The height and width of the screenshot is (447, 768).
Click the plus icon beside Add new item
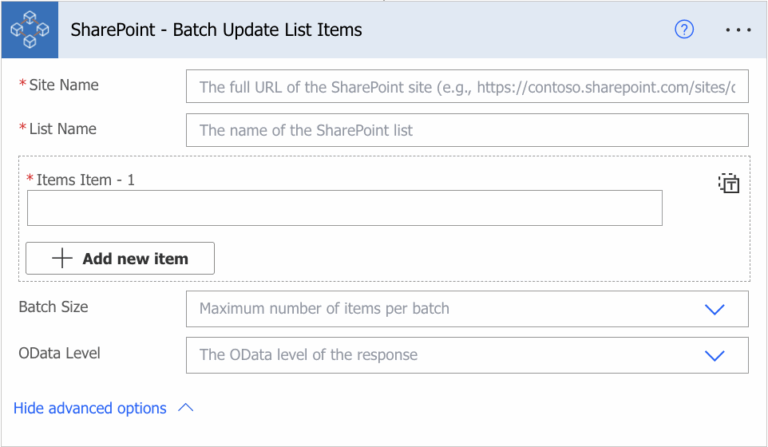point(62,258)
